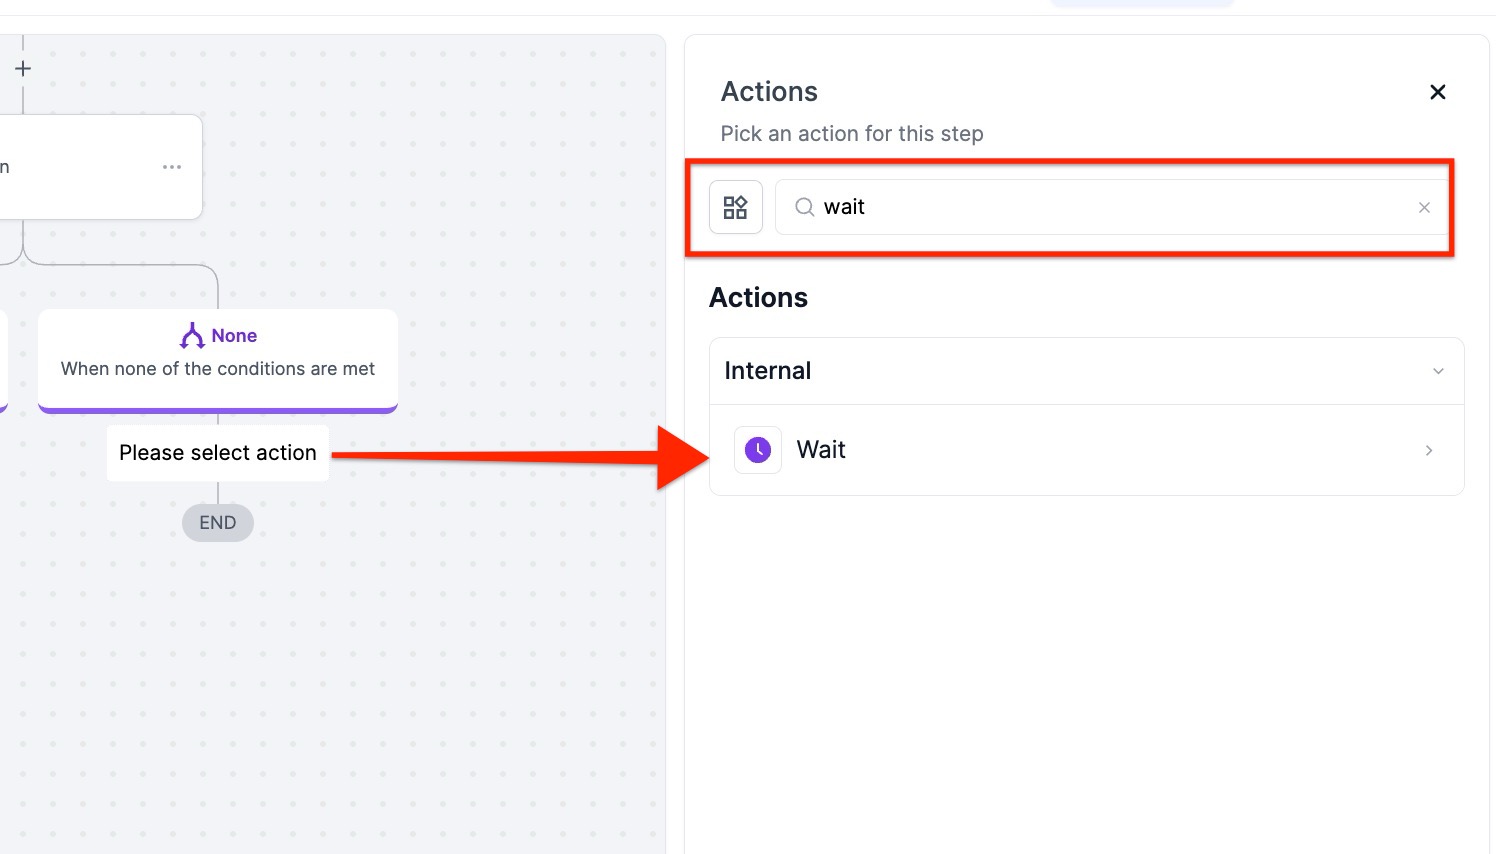1496x854 pixels.
Task: Focus the search field containing "wait"
Action: (x=1100, y=207)
